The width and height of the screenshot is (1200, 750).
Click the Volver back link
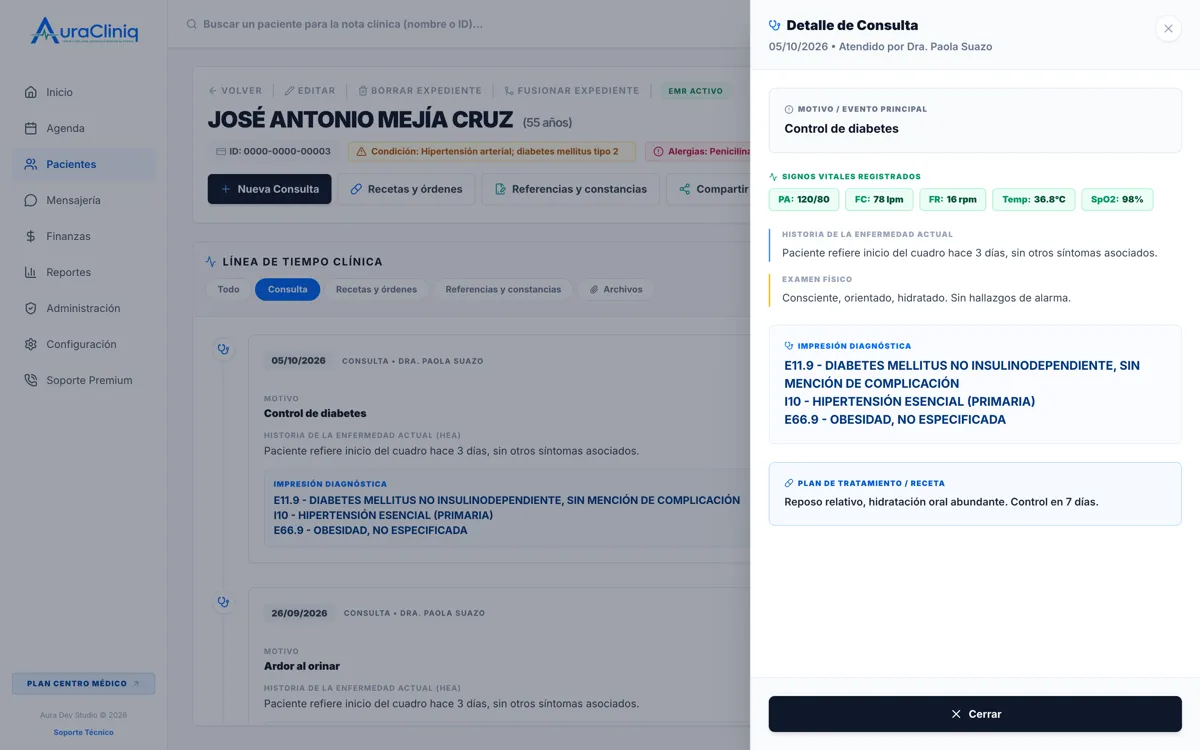click(x=235, y=91)
